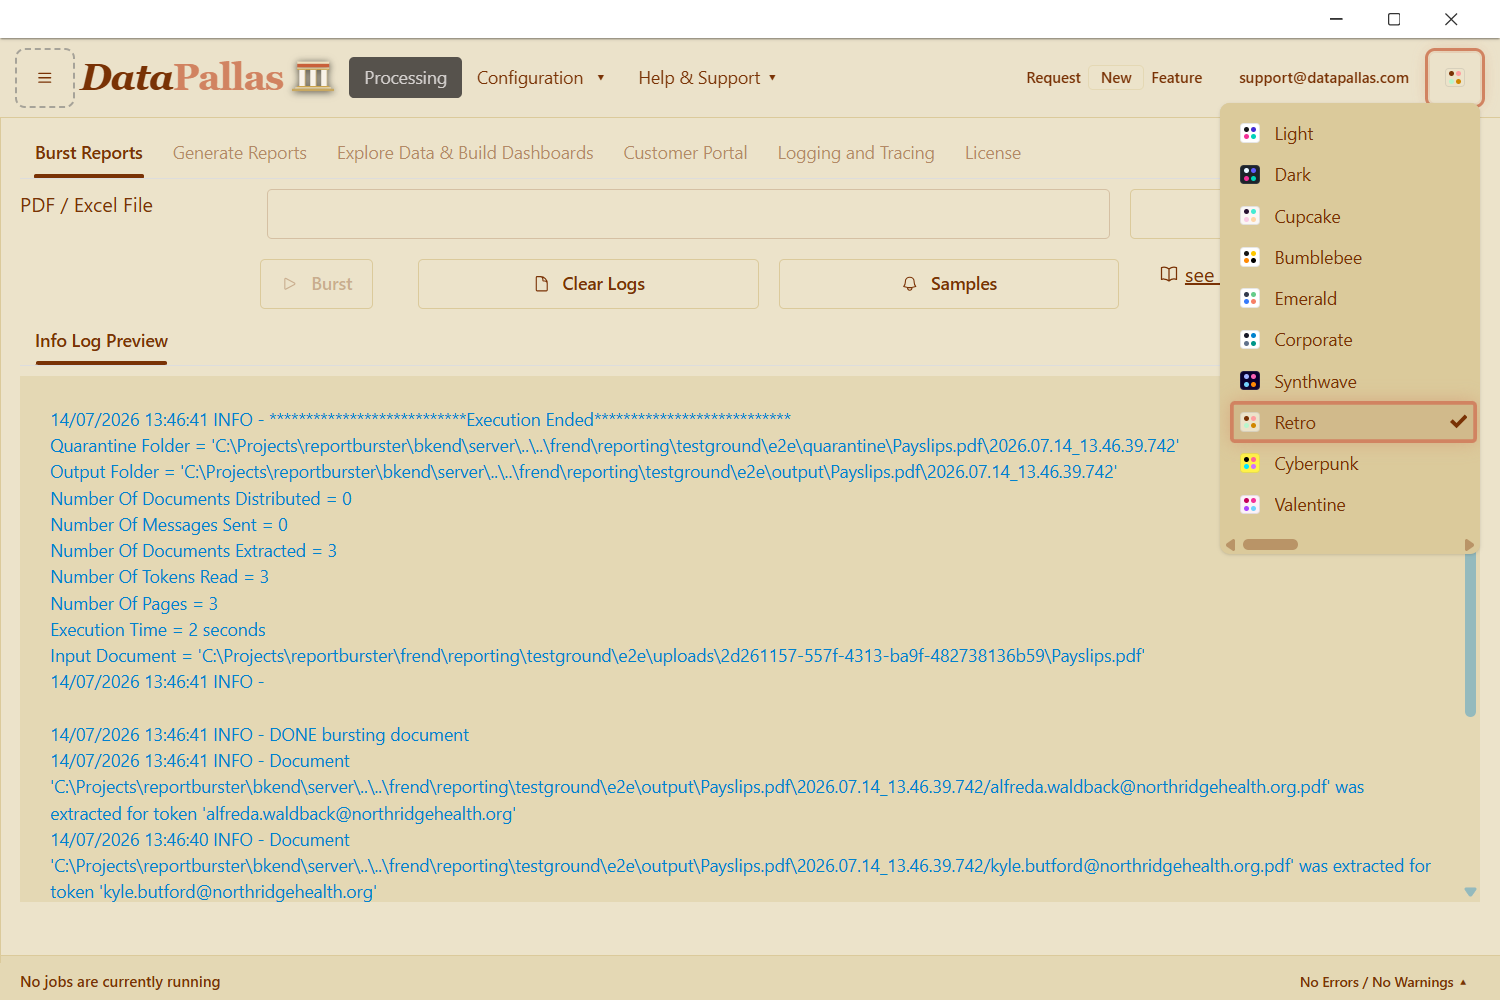
Task: Select the Light theme
Action: [x=1353, y=133]
